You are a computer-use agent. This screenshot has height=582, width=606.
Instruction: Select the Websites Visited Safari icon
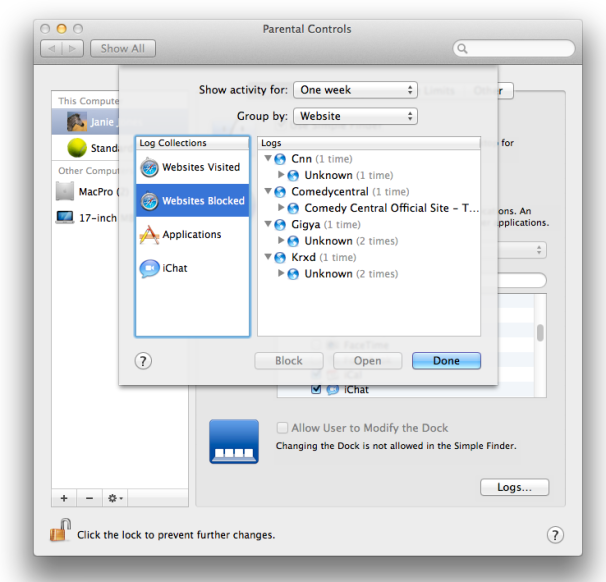coord(150,168)
